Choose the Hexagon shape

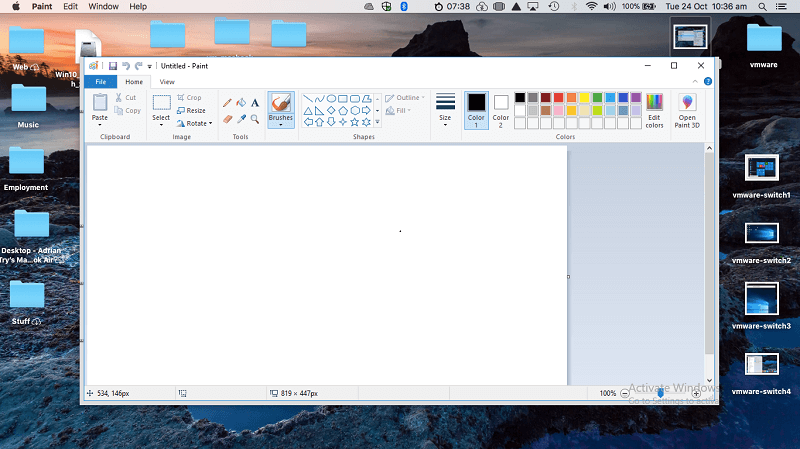pyautogui.click(x=355, y=110)
